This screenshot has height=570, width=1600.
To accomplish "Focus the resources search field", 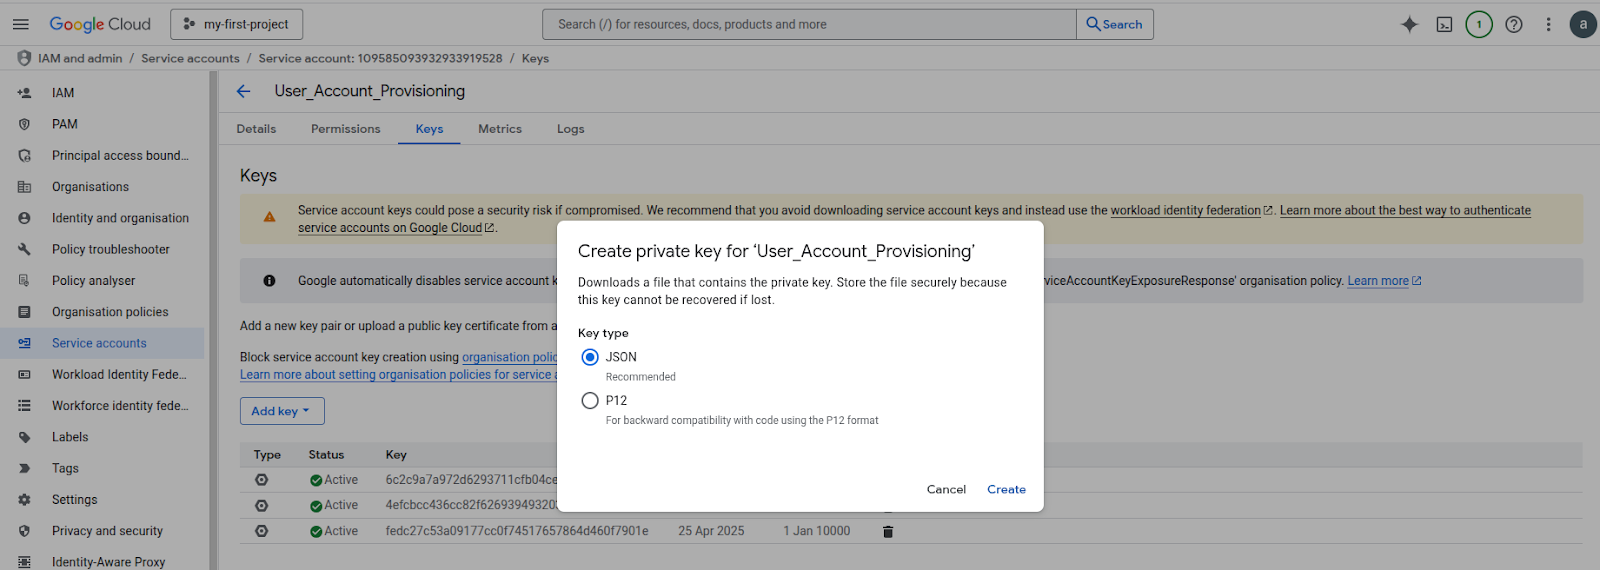I will point(810,24).
